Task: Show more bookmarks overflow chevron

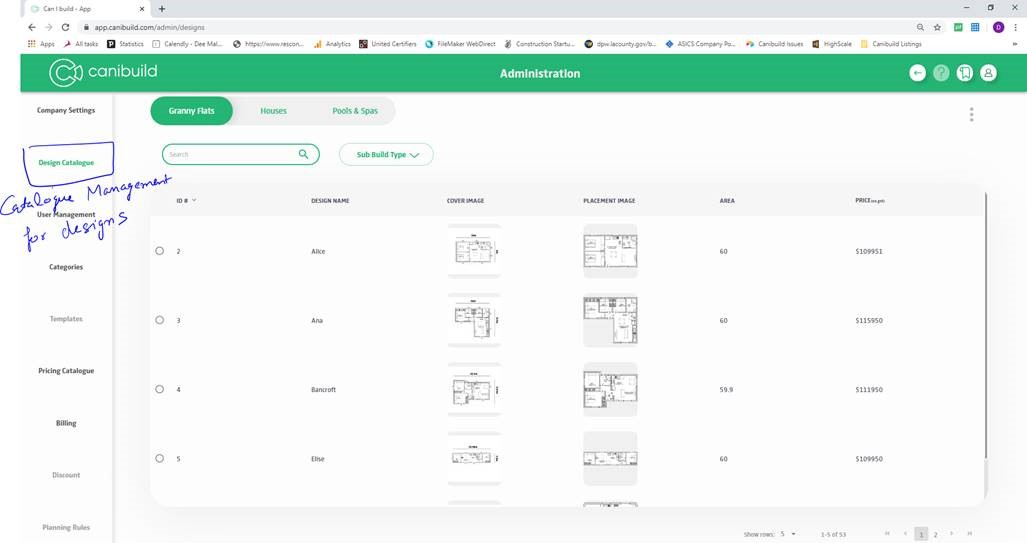Action: tap(1015, 44)
